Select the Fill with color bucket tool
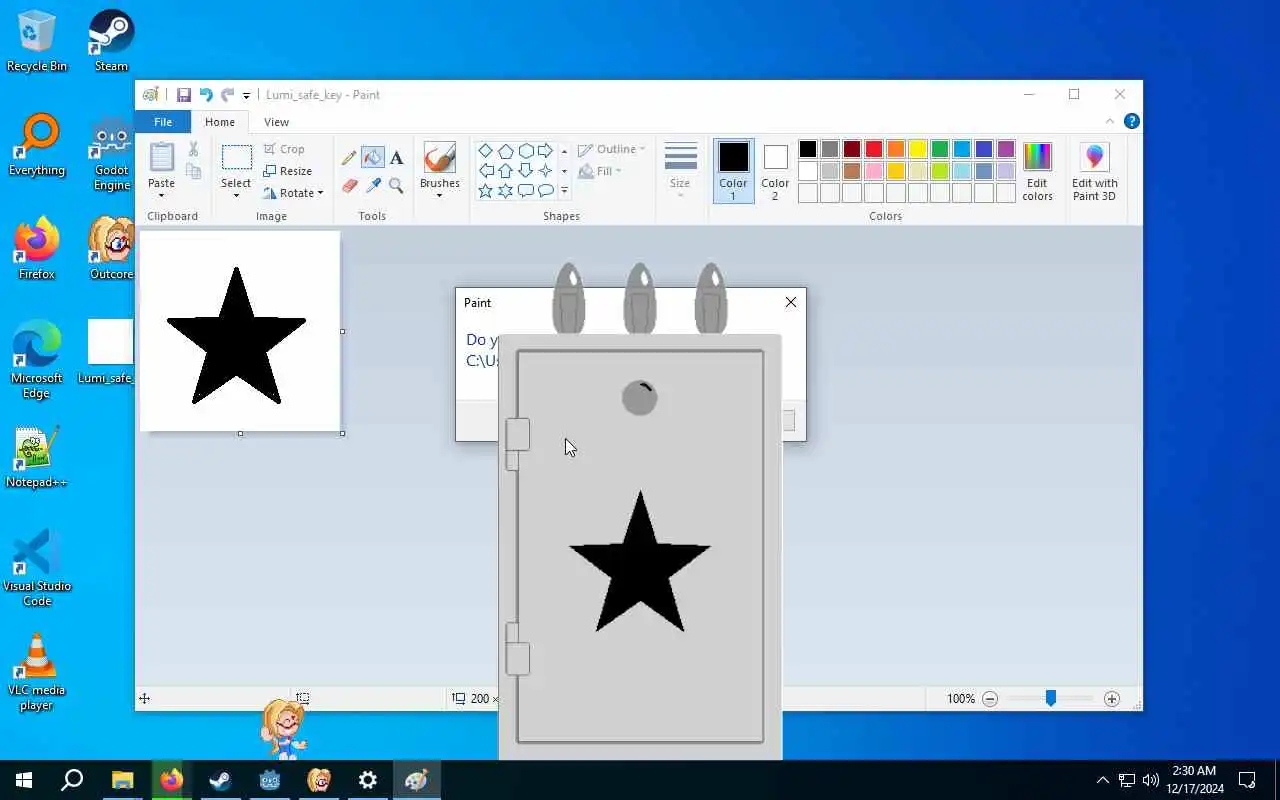The image size is (1280, 800). point(373,158)
